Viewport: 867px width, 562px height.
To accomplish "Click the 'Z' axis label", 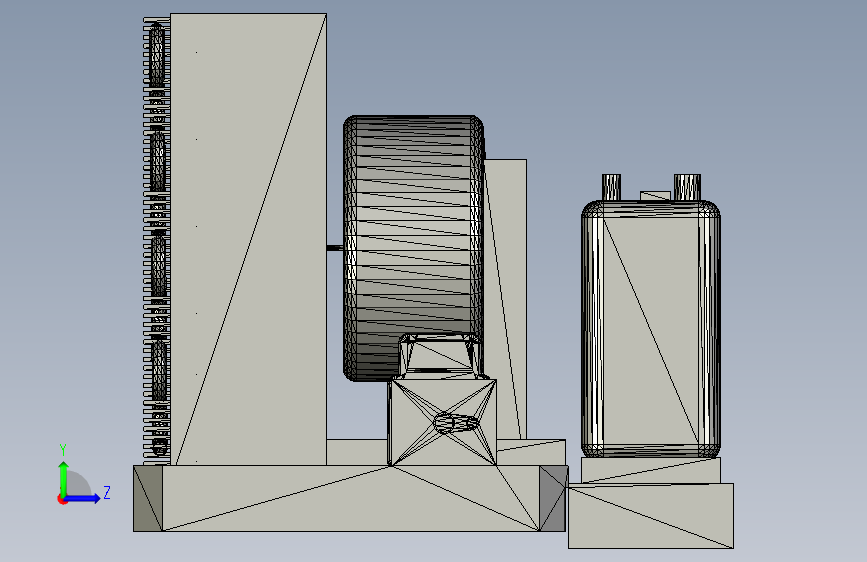I will tap(107, 492).
